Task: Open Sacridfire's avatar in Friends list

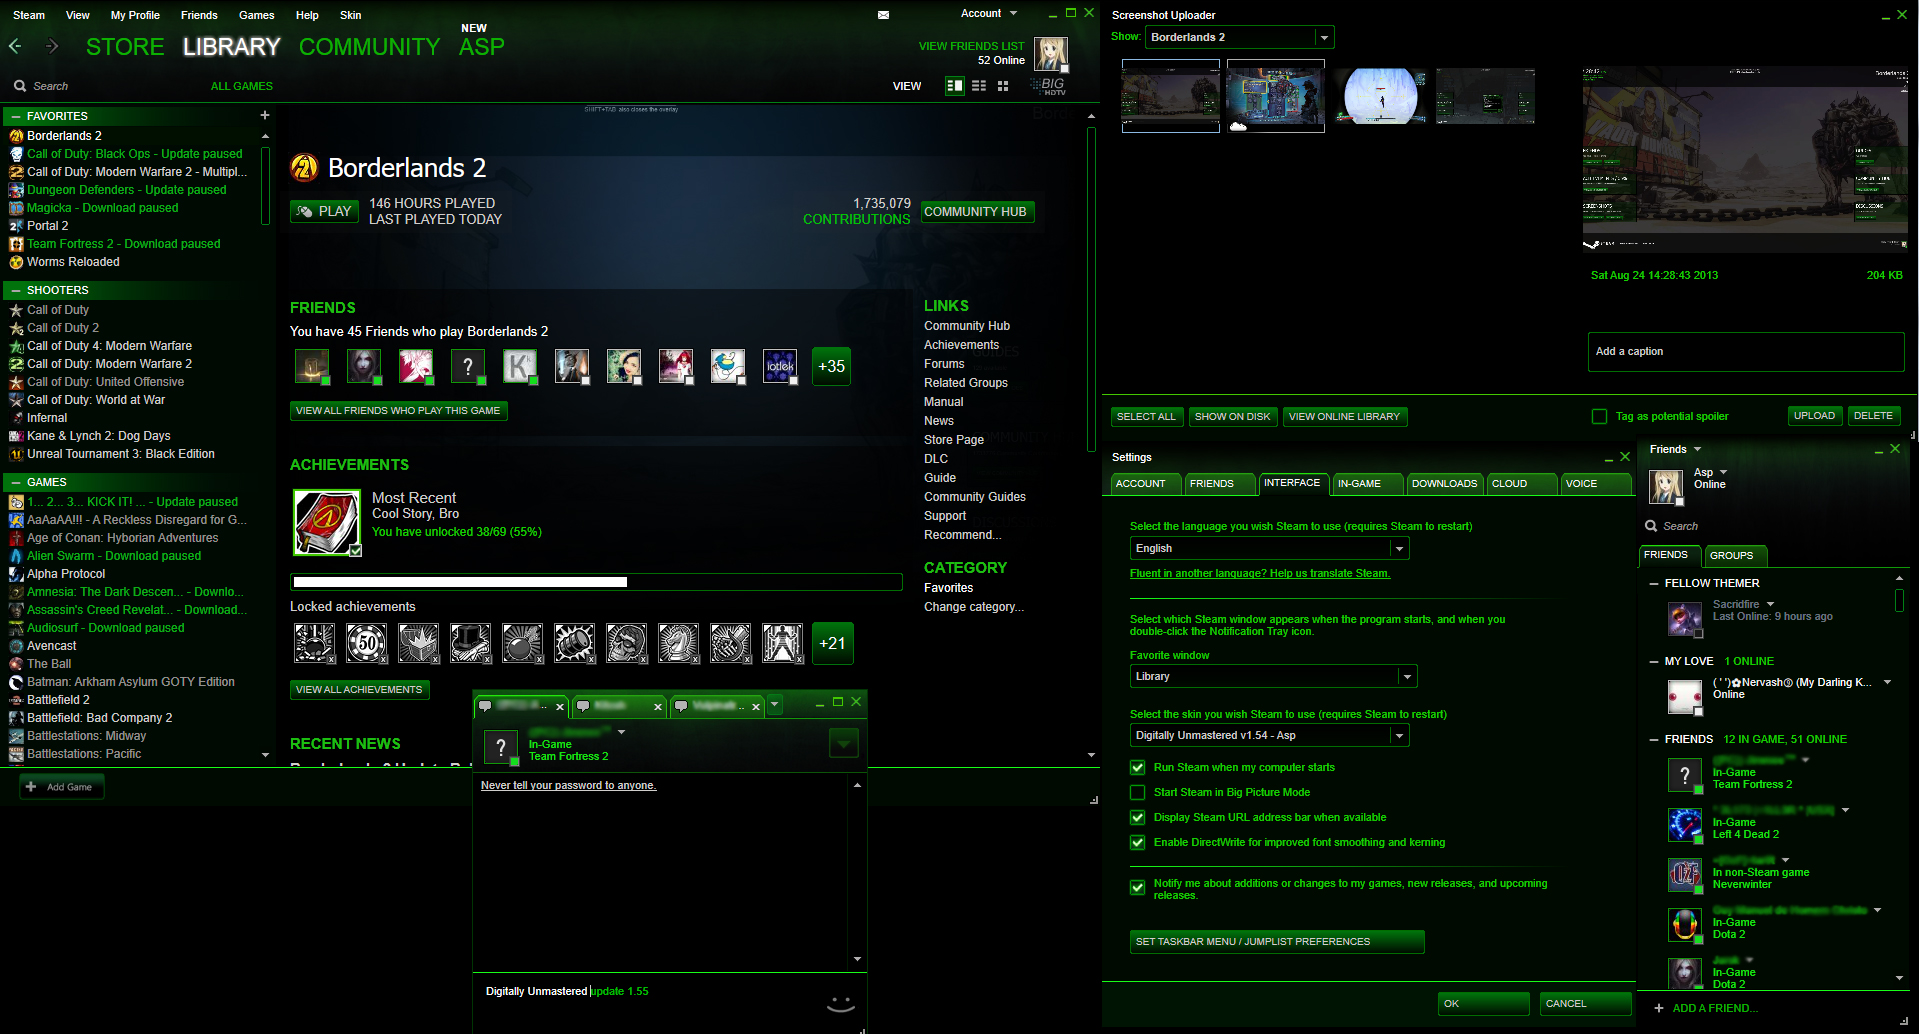Action: pyautogui.click(x=1685, y=619)
